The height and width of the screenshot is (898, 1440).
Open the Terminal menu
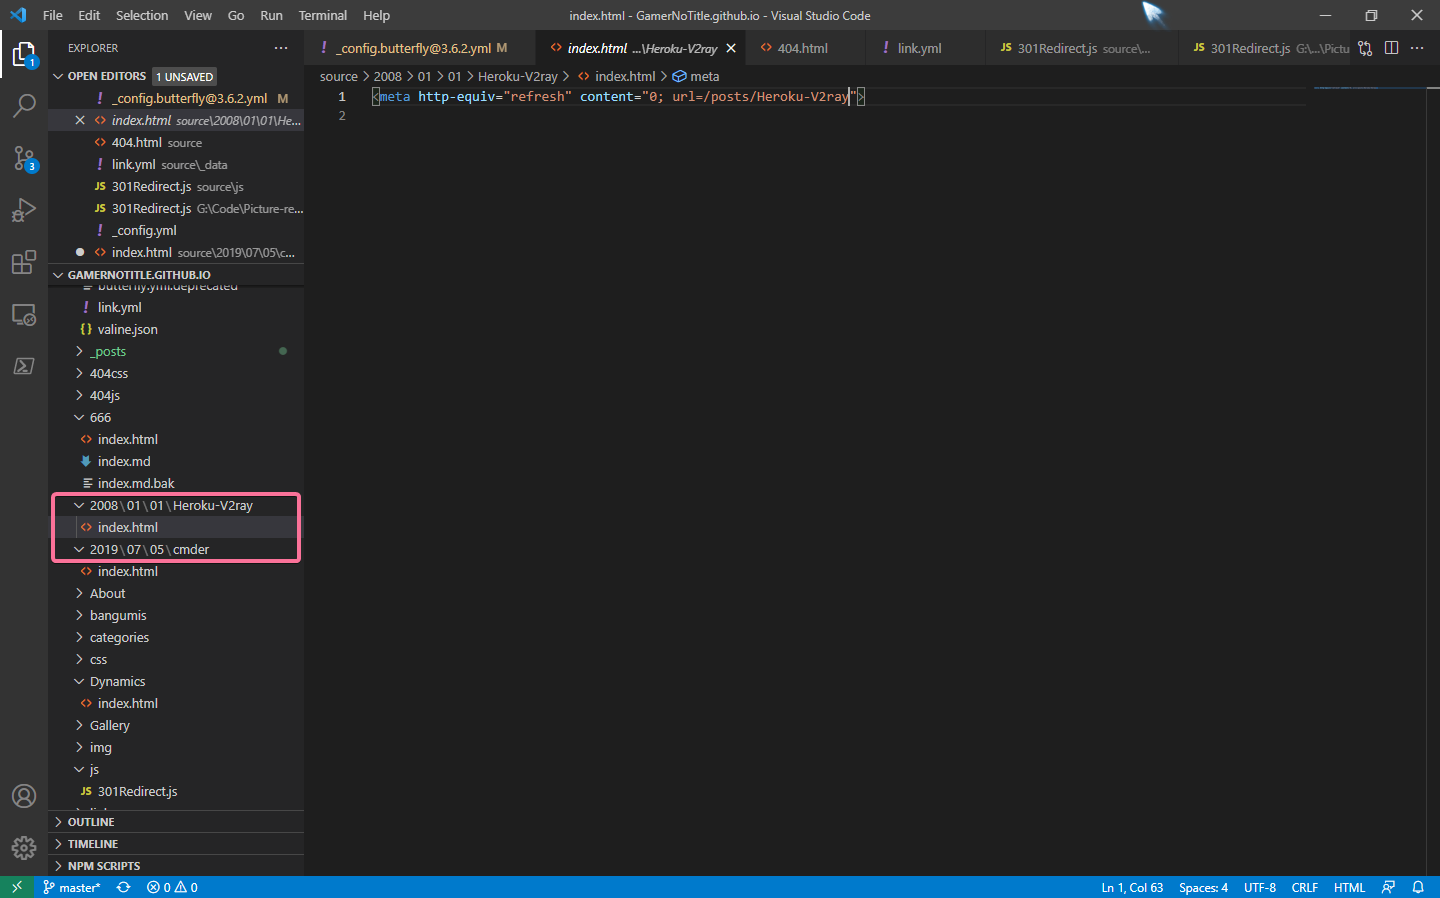[322, 15]
